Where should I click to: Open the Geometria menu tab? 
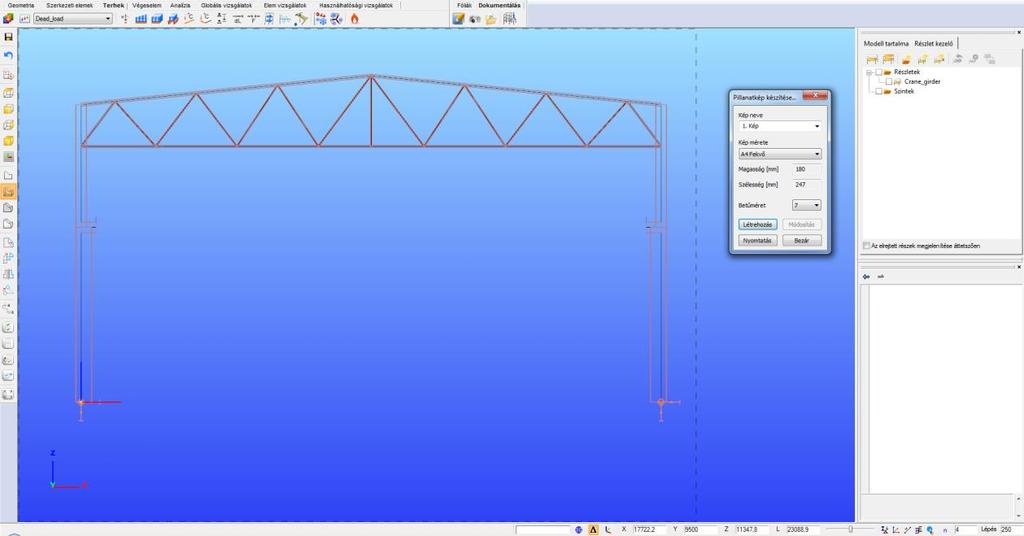[x=21, y=5]
